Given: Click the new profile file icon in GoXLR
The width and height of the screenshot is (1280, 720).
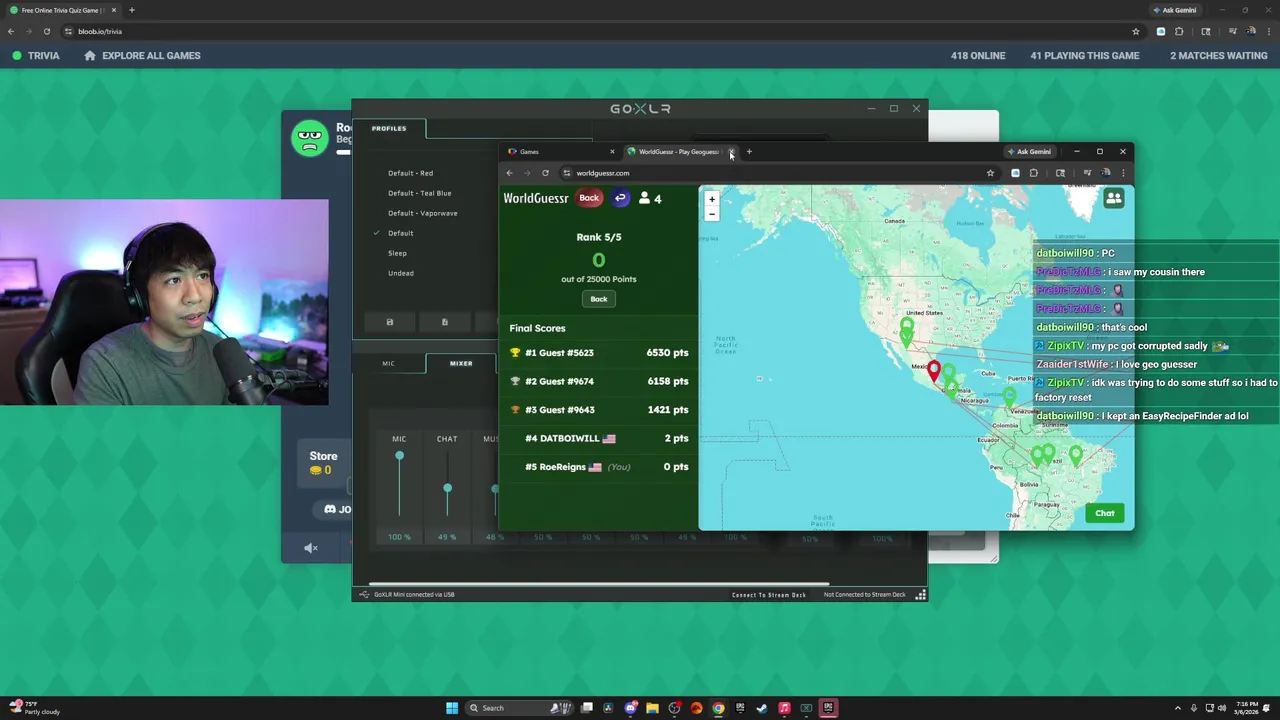Looking at the screenshot, I should 444,322.
